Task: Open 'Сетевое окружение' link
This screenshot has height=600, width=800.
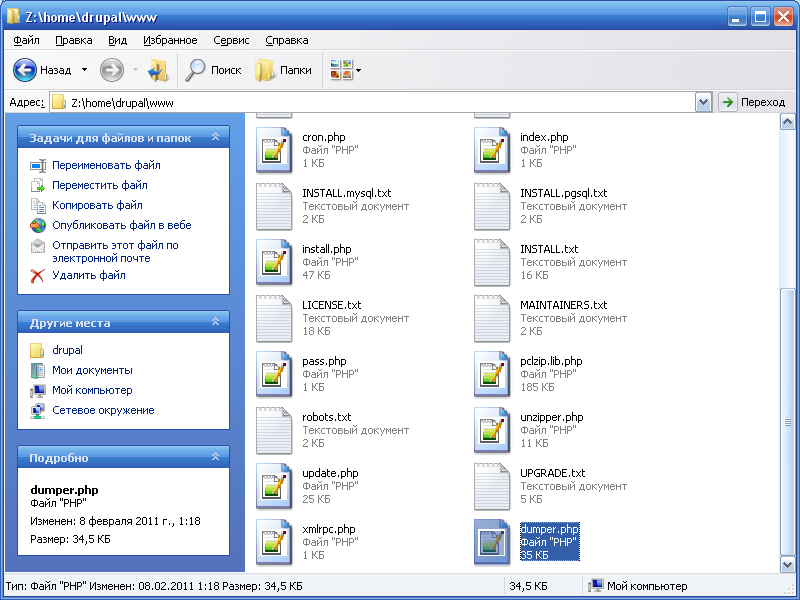Action: (x=103, y=410)
